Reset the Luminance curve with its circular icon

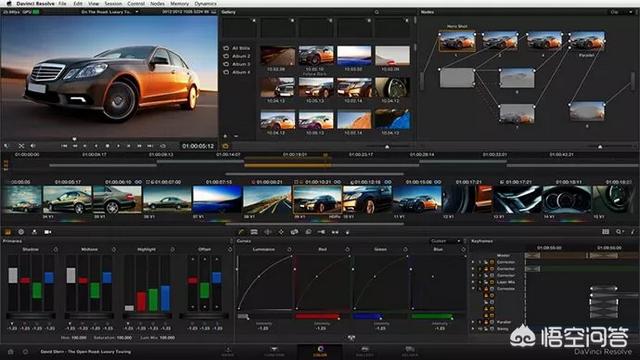coord(289,249)
